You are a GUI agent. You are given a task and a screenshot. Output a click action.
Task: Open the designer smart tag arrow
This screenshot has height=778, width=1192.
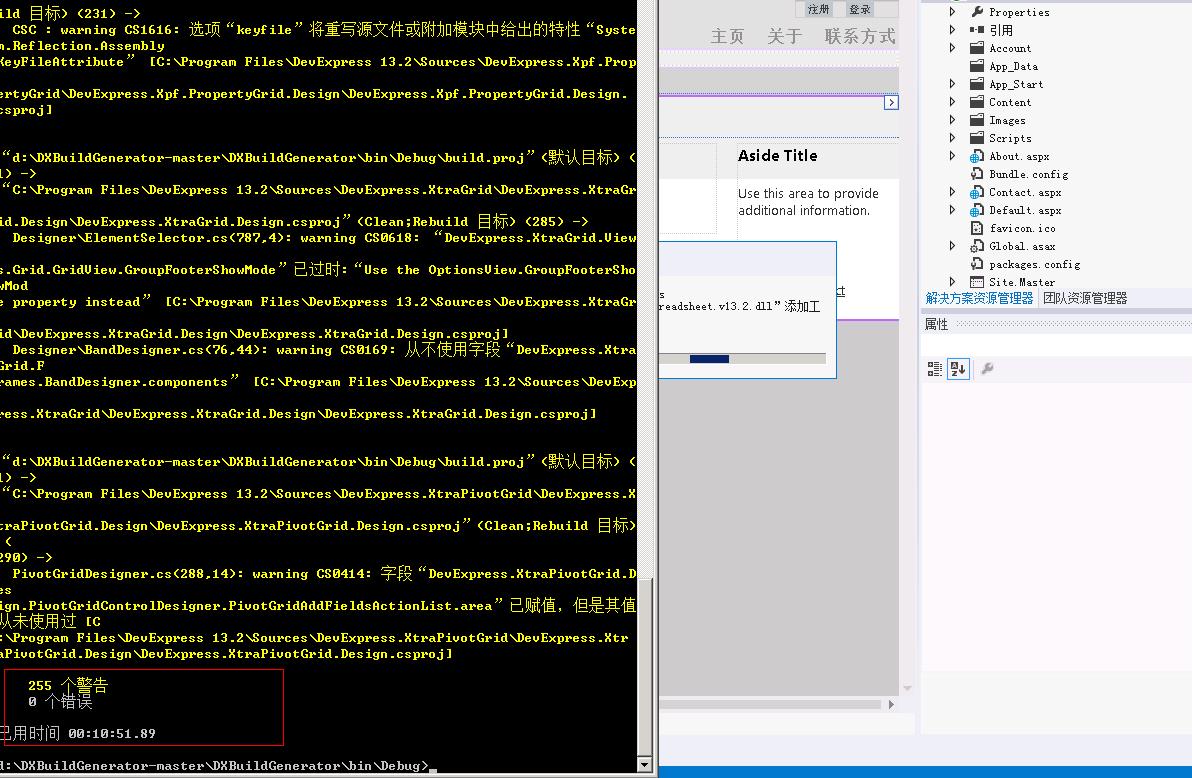(891, 103)
